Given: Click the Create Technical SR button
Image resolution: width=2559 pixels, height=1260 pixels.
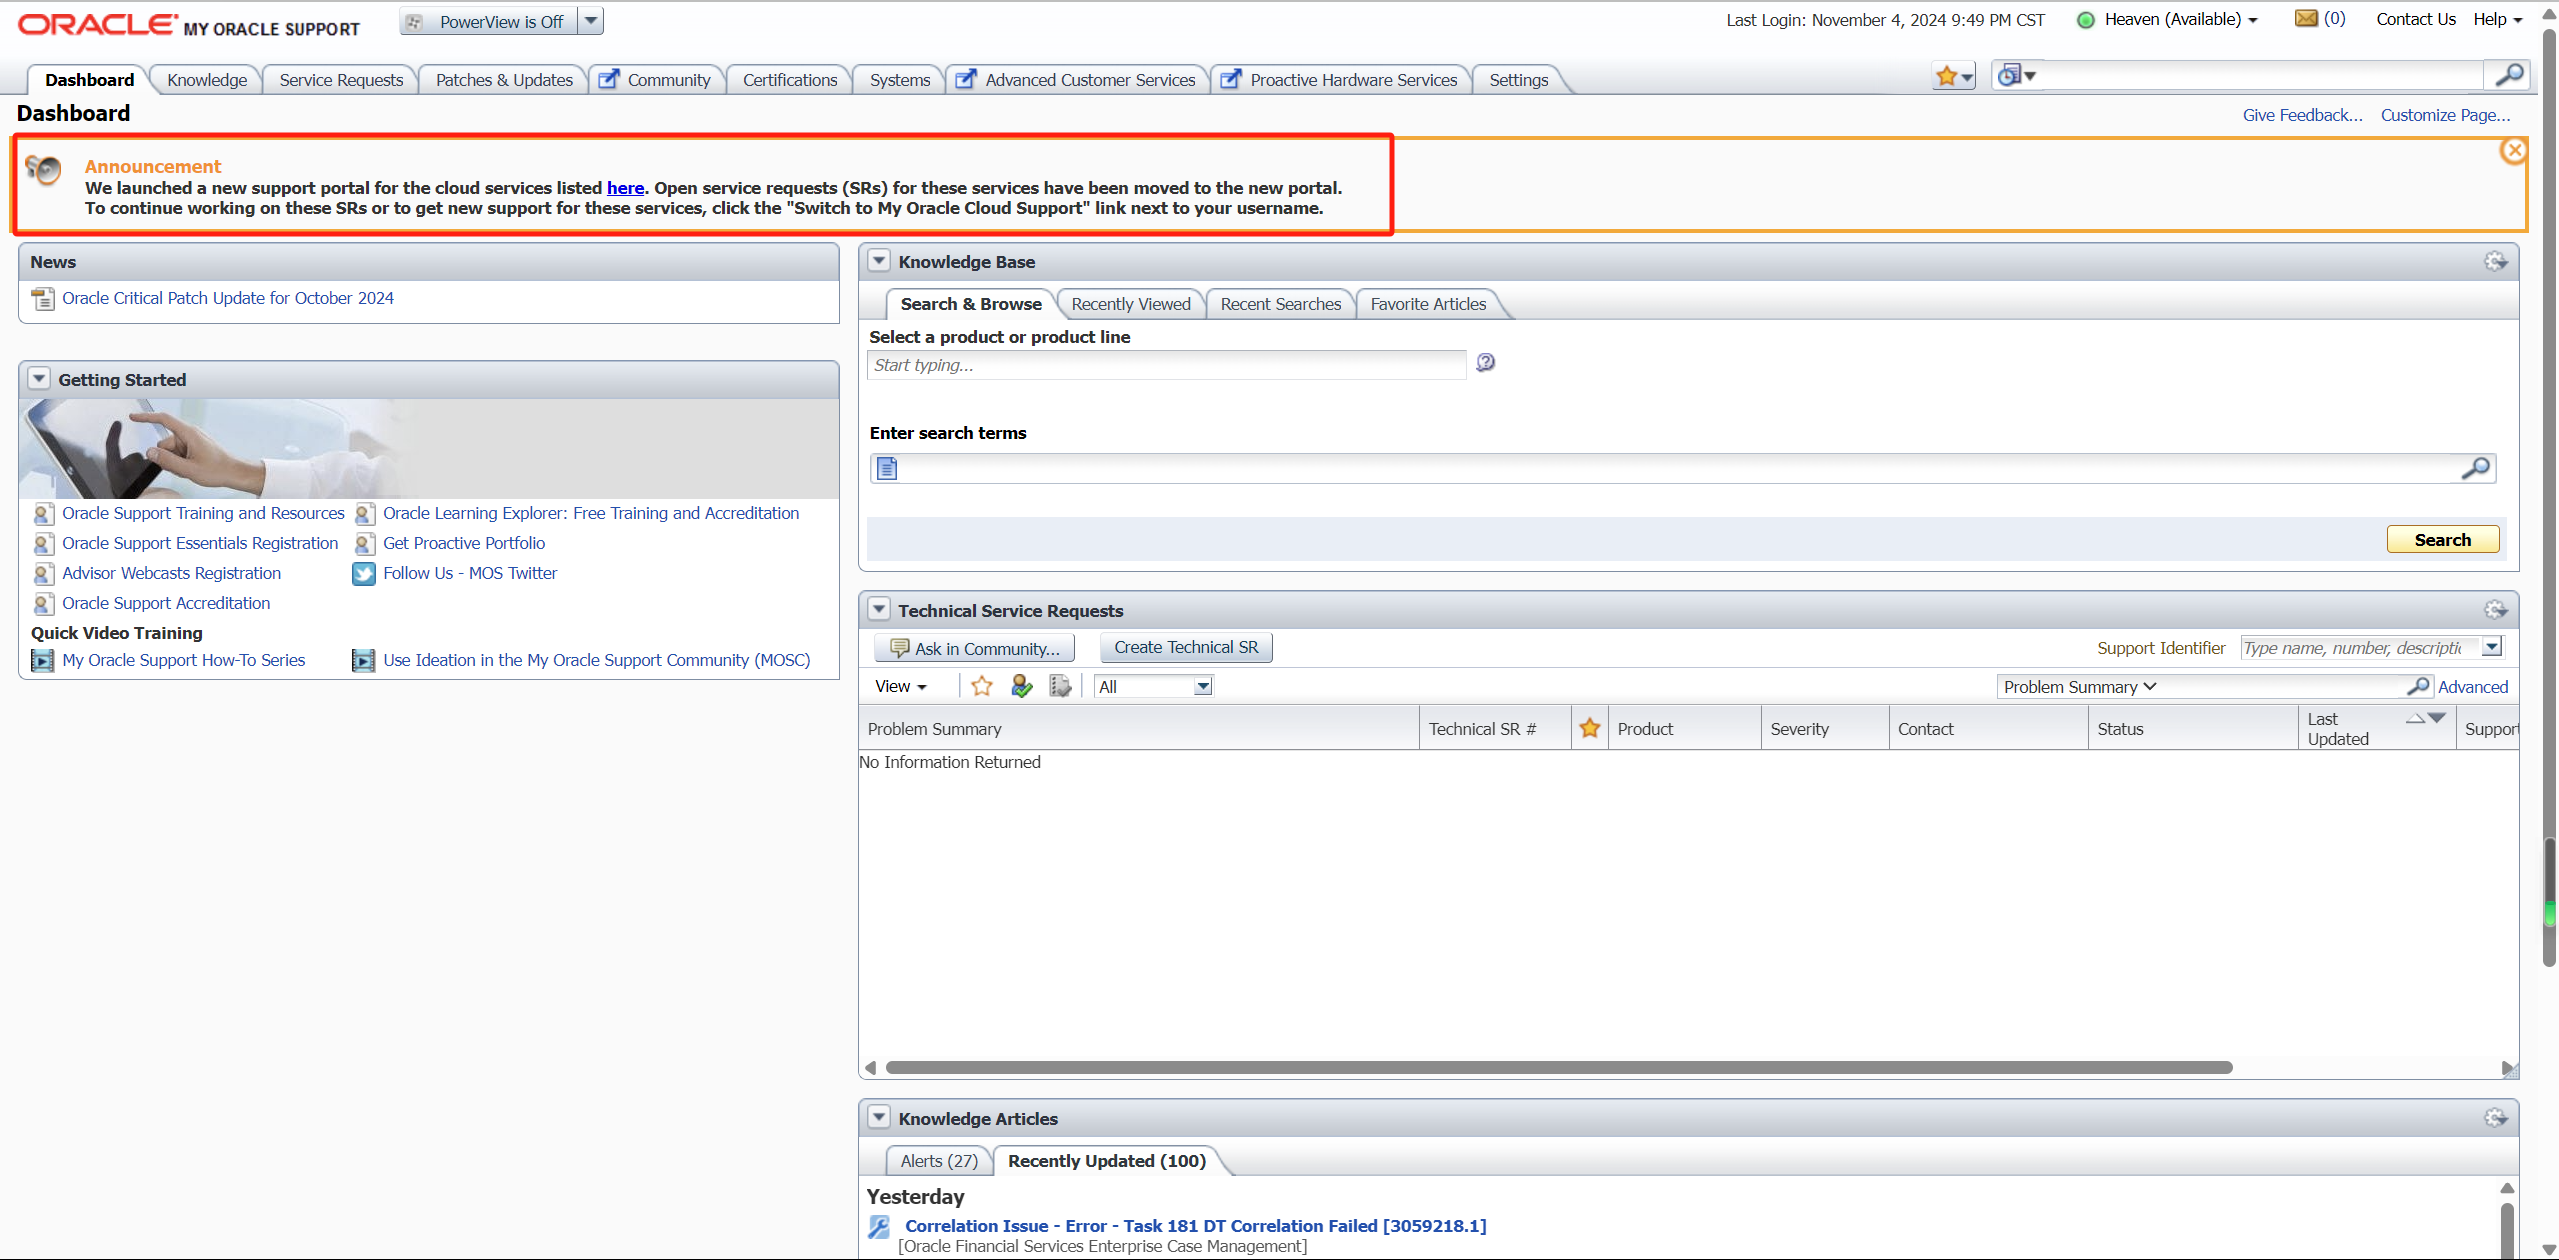Looking at the screenshot, I should [1186, 648].
